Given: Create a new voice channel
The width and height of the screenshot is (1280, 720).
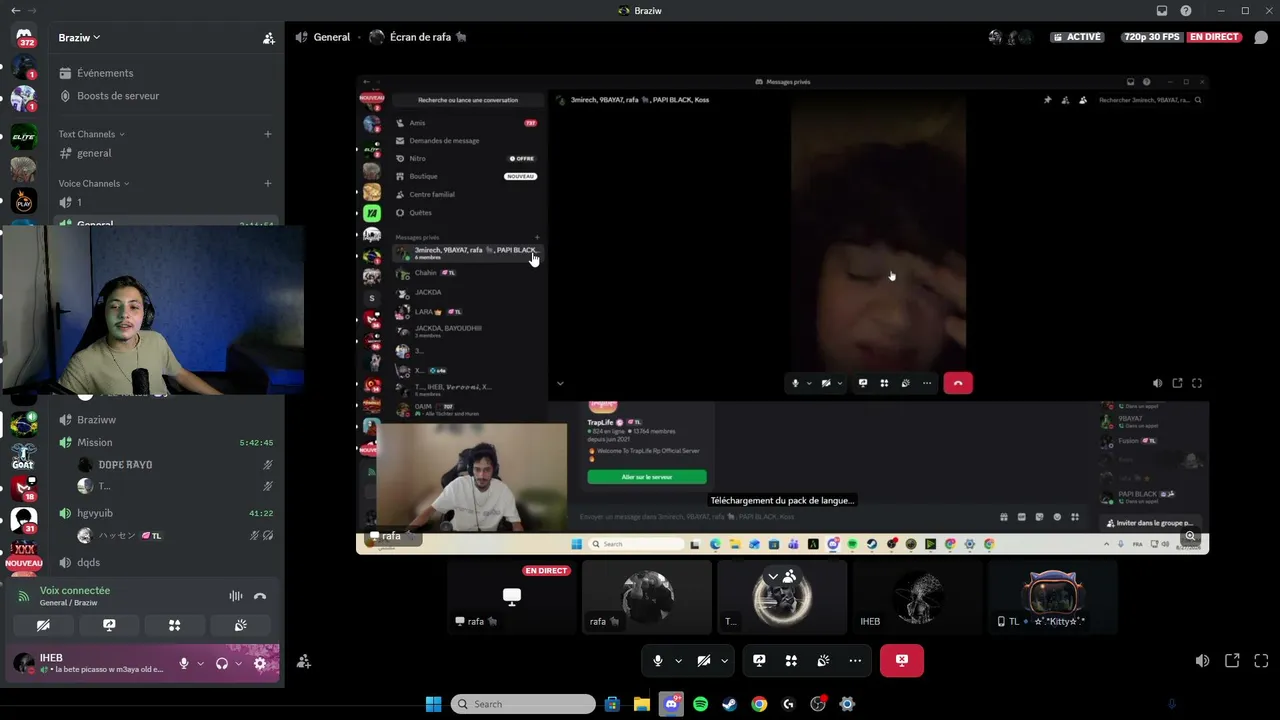Looking at the screenshot, I should [267, 184].
